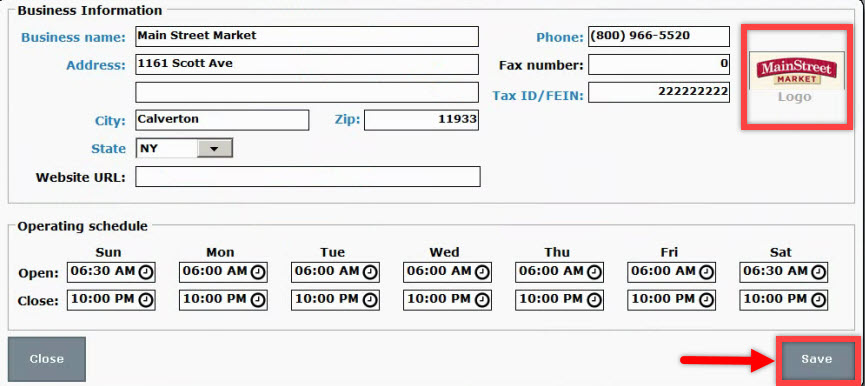Click the clock icon for Sunday close time
865x386 pixels.
click(146, 300)
